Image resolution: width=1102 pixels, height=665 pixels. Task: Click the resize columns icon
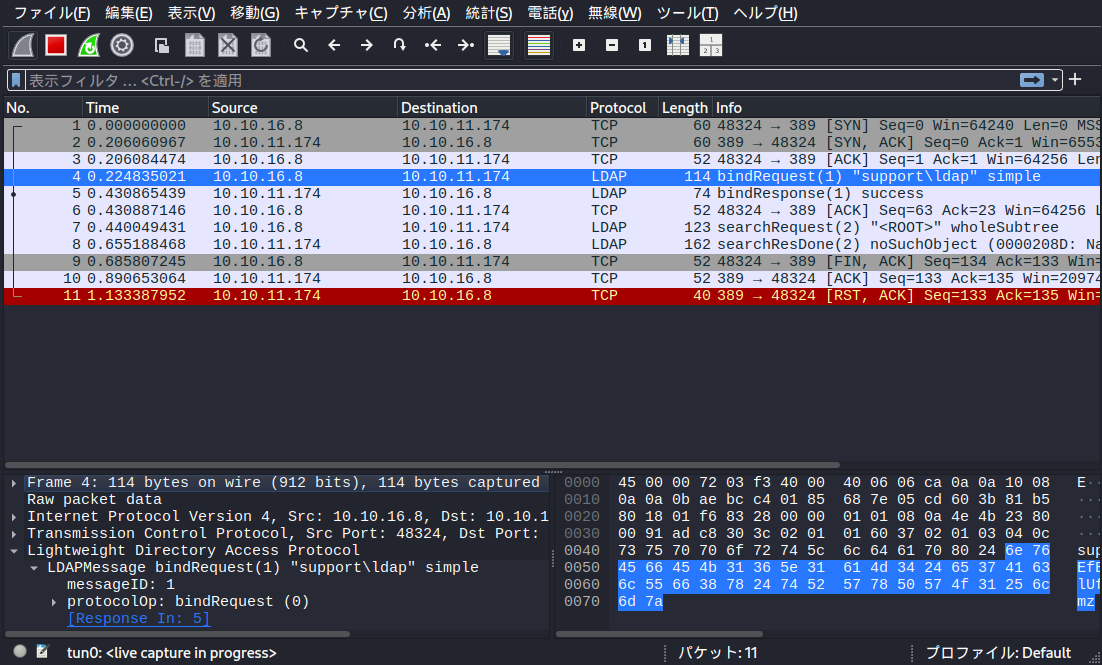[678, 45]
